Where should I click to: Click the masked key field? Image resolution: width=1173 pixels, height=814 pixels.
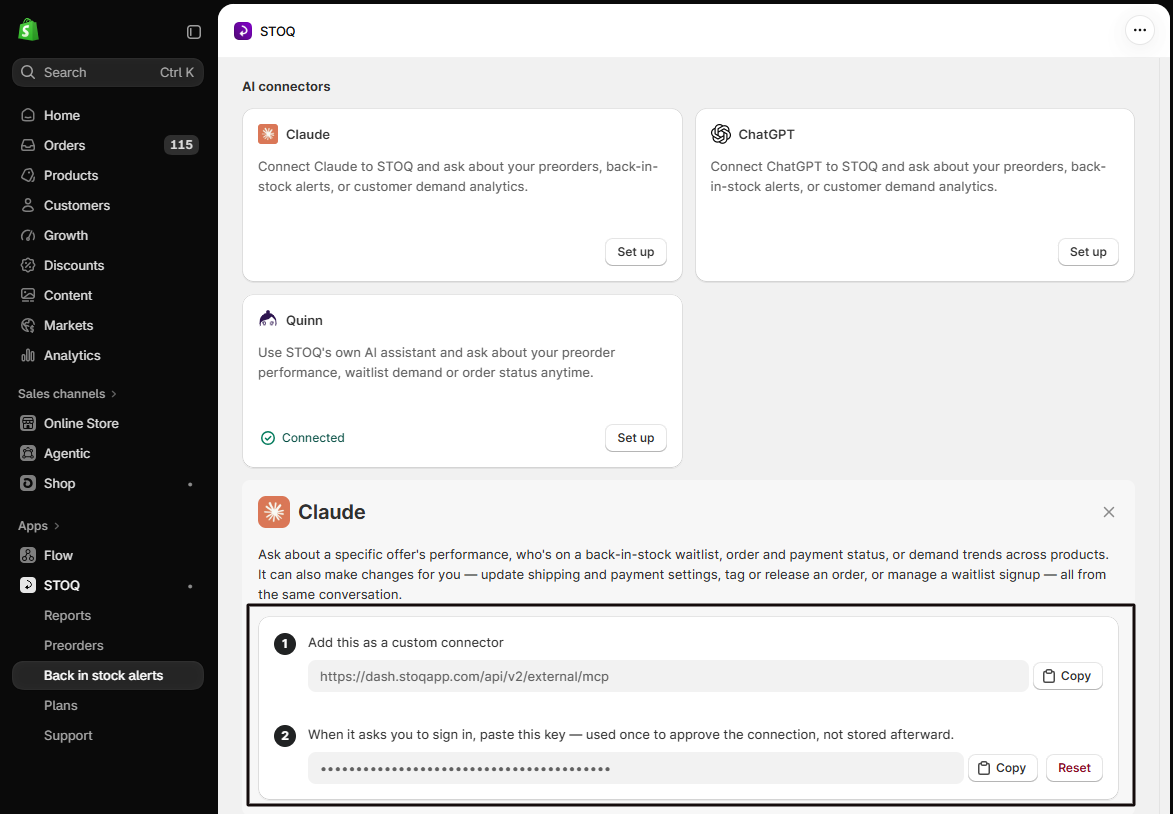635,768
